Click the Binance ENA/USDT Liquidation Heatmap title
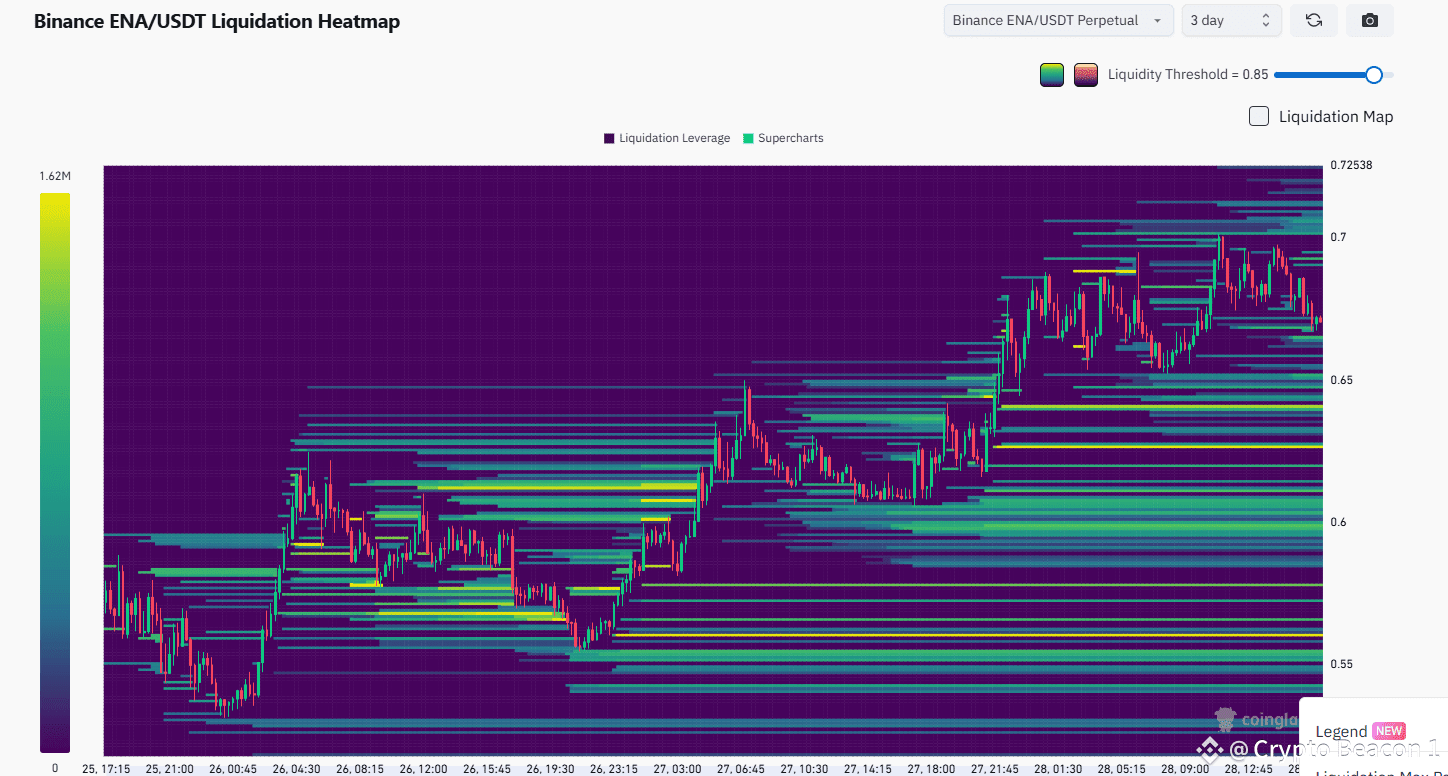Image resolution: width=1448 pixels, height=776 pixels. pos(217,21)
